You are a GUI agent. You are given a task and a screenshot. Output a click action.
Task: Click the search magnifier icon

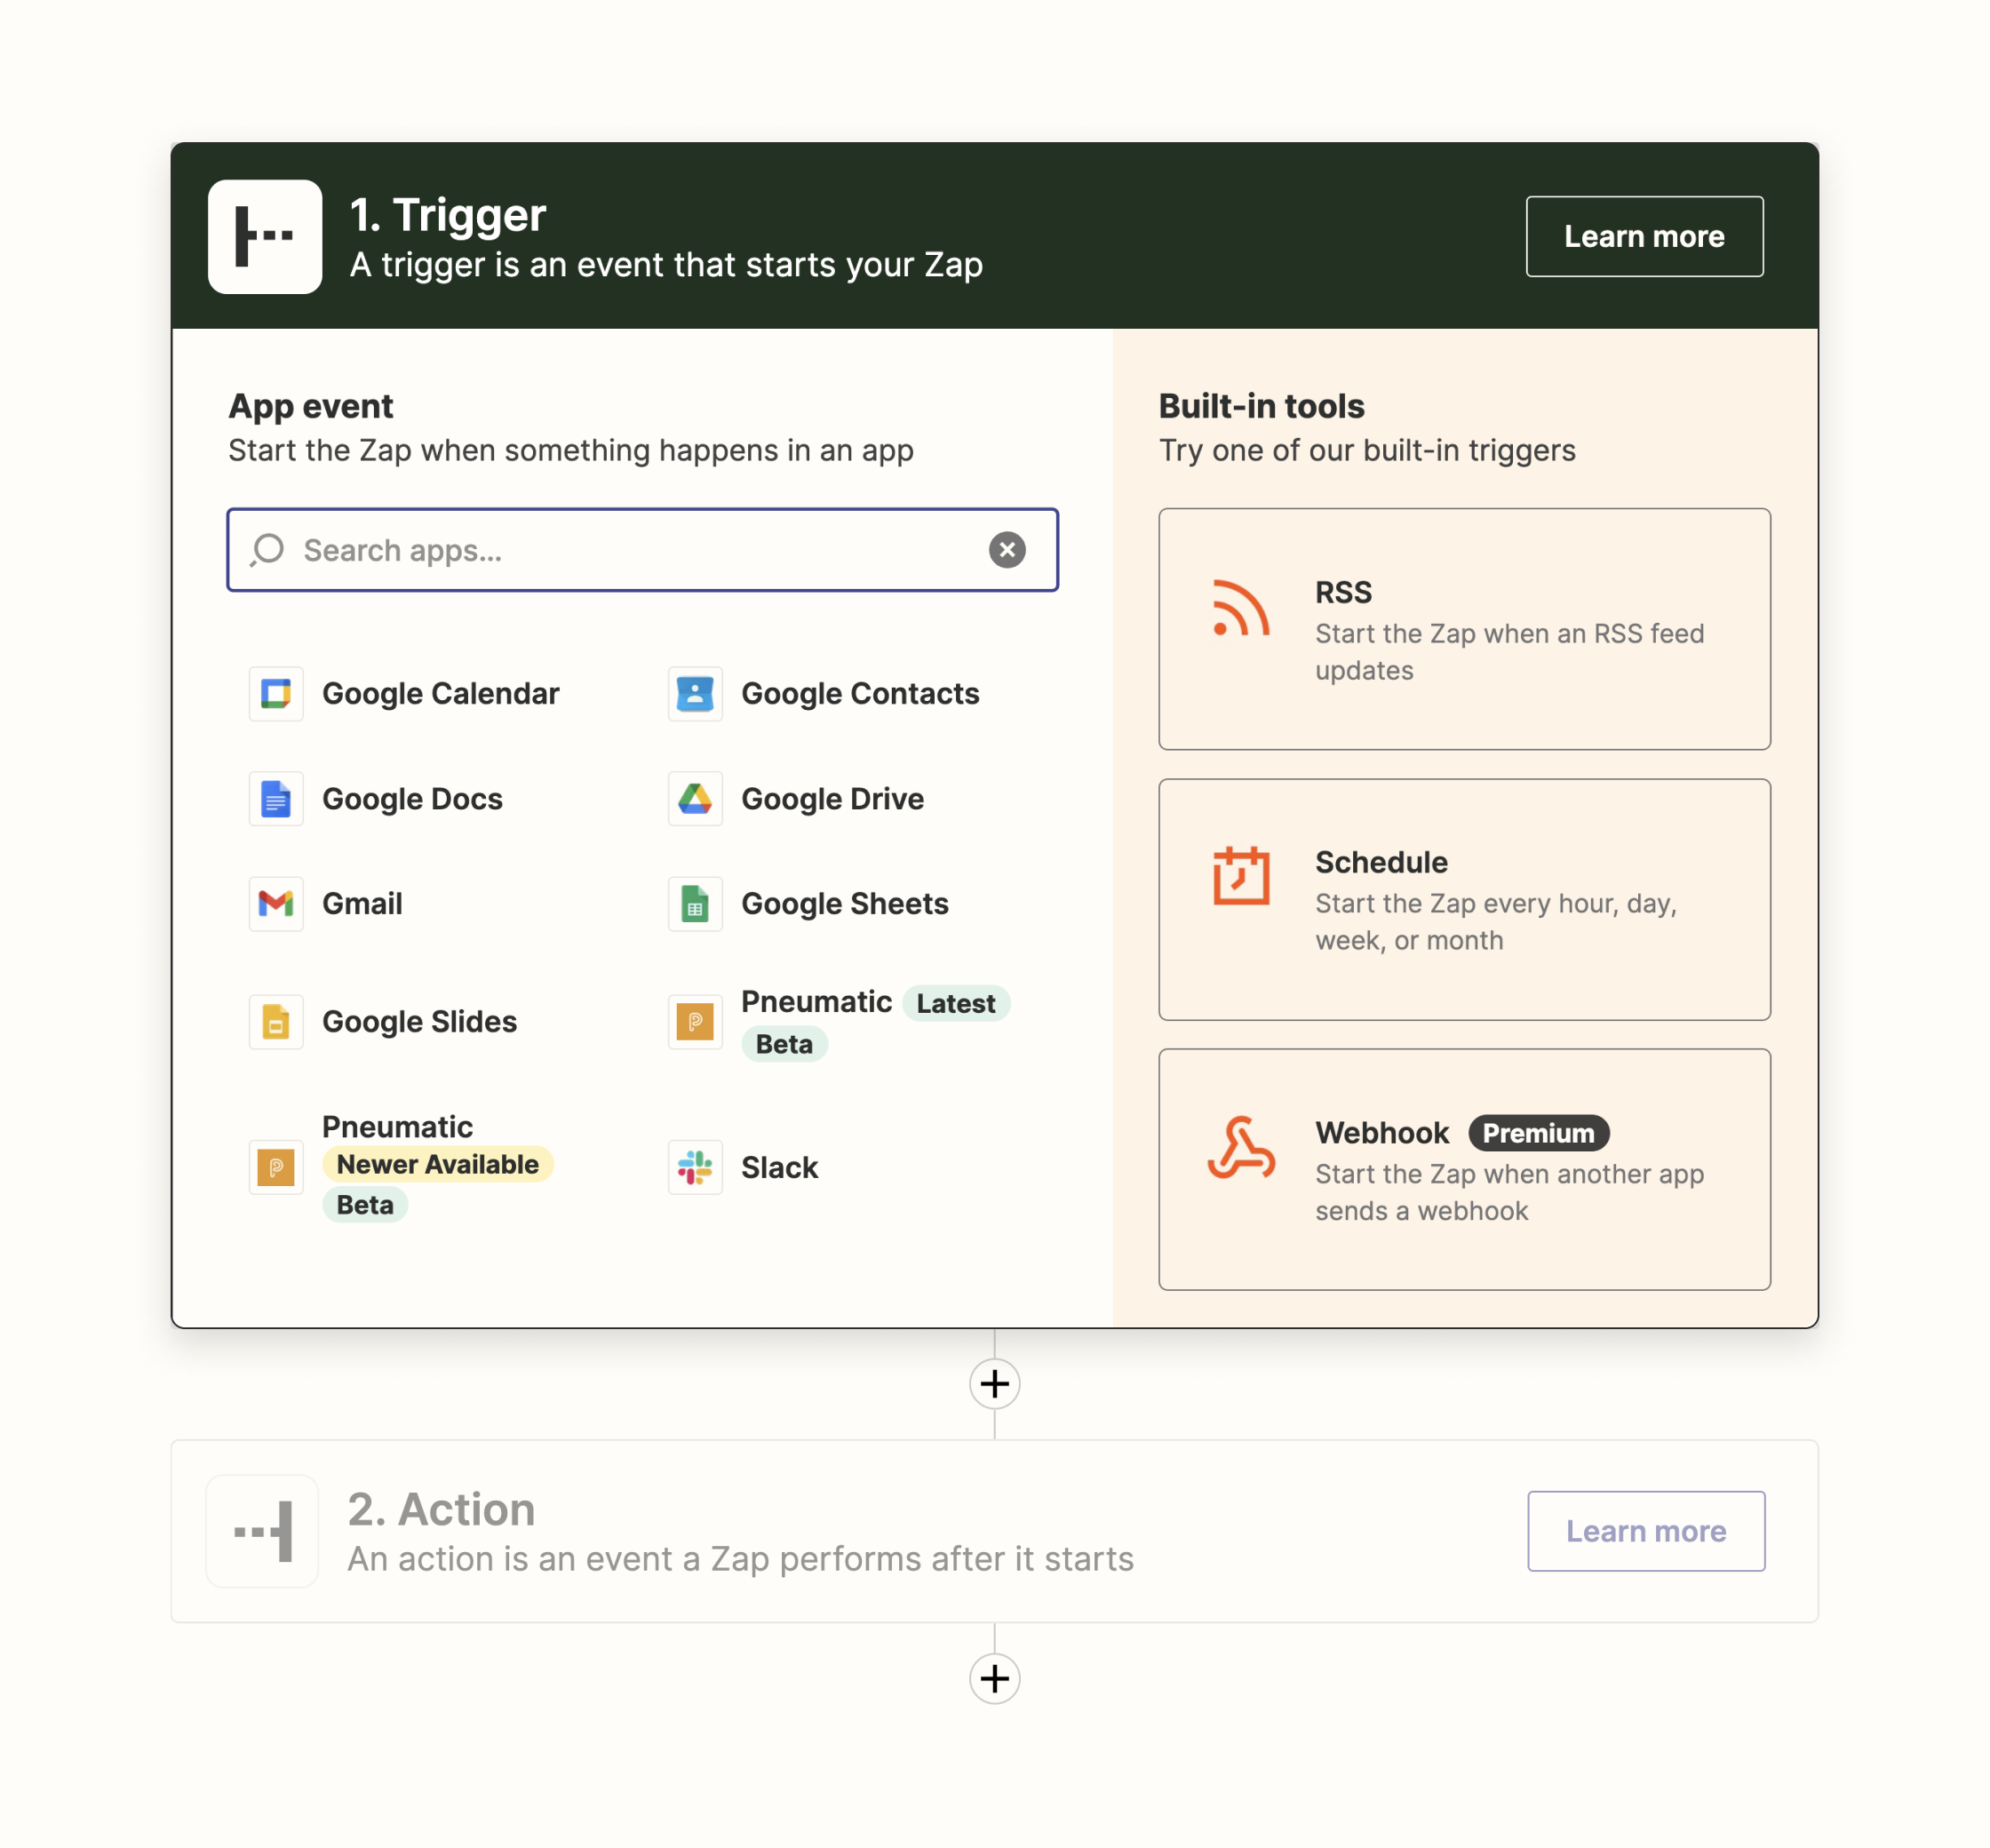point(267,550)
